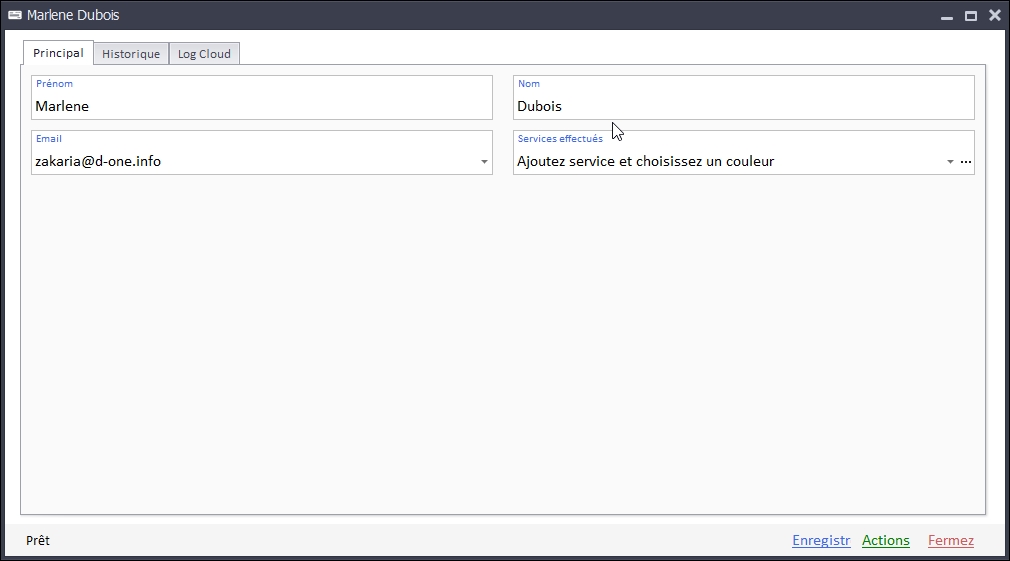Maximize the Marlene Dubois window

coord(970,16)
